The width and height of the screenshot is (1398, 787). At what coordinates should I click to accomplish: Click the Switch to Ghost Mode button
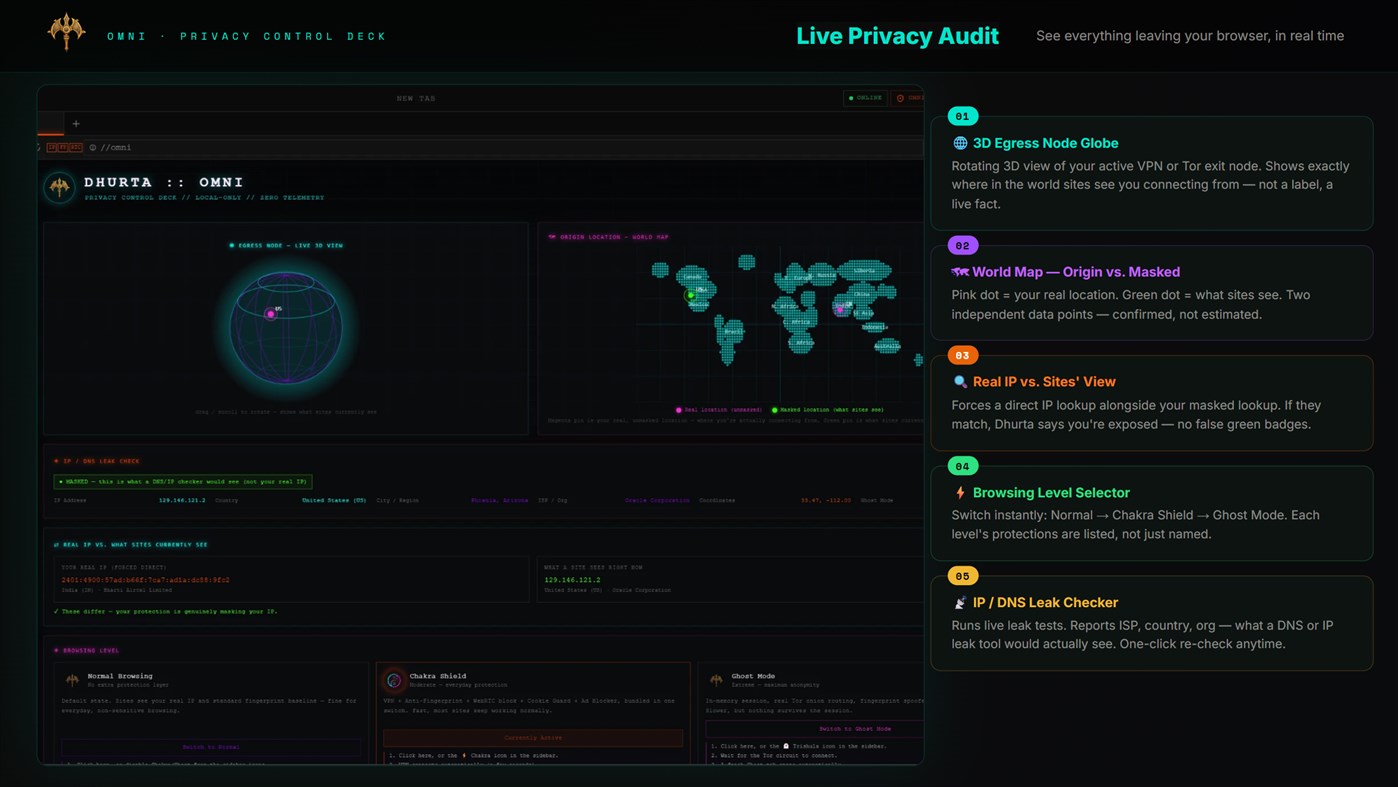(x=853, y=729)
